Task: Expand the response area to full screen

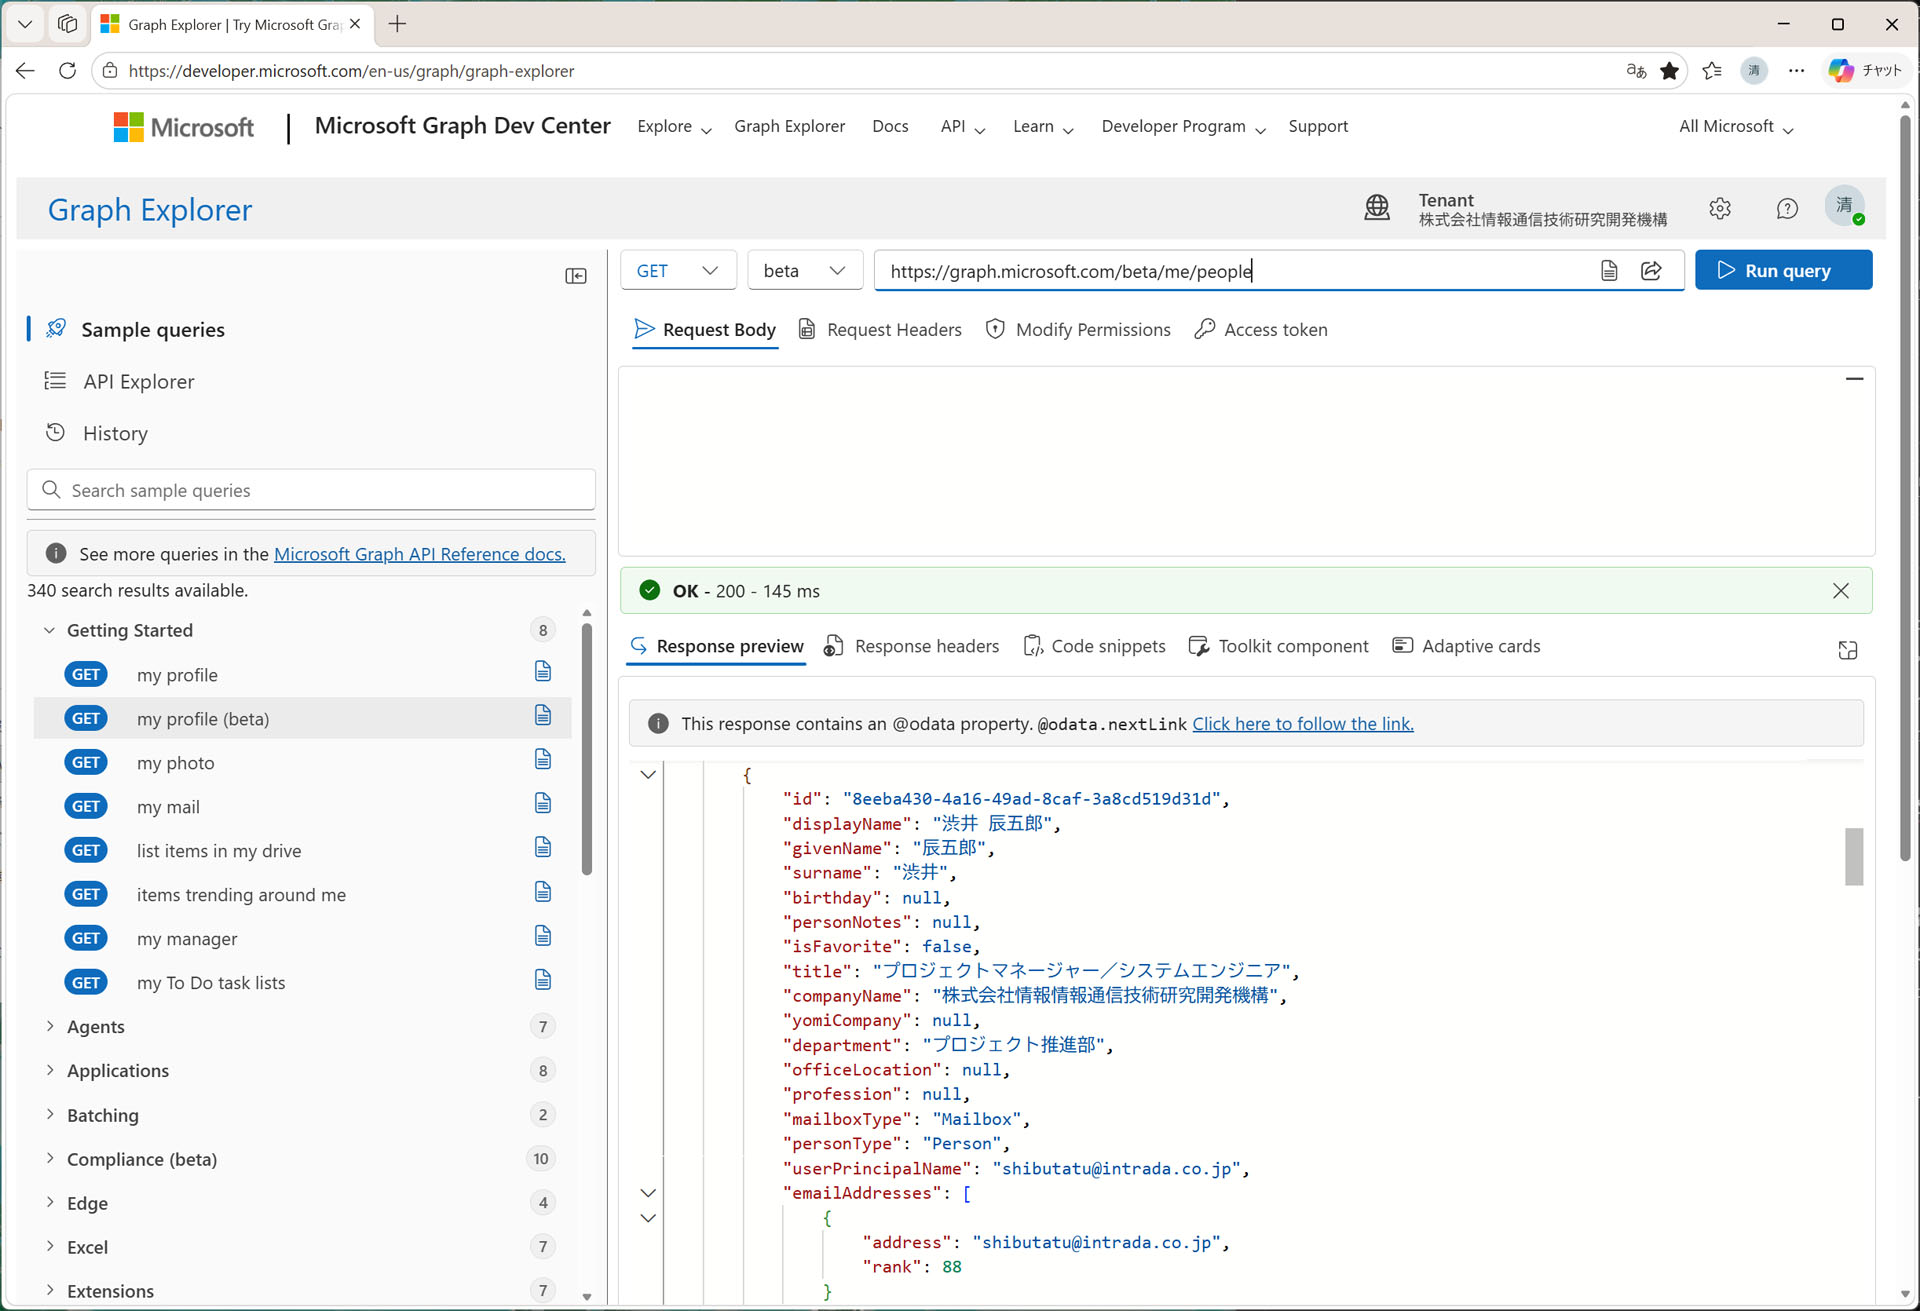Action: (1848, 650)
